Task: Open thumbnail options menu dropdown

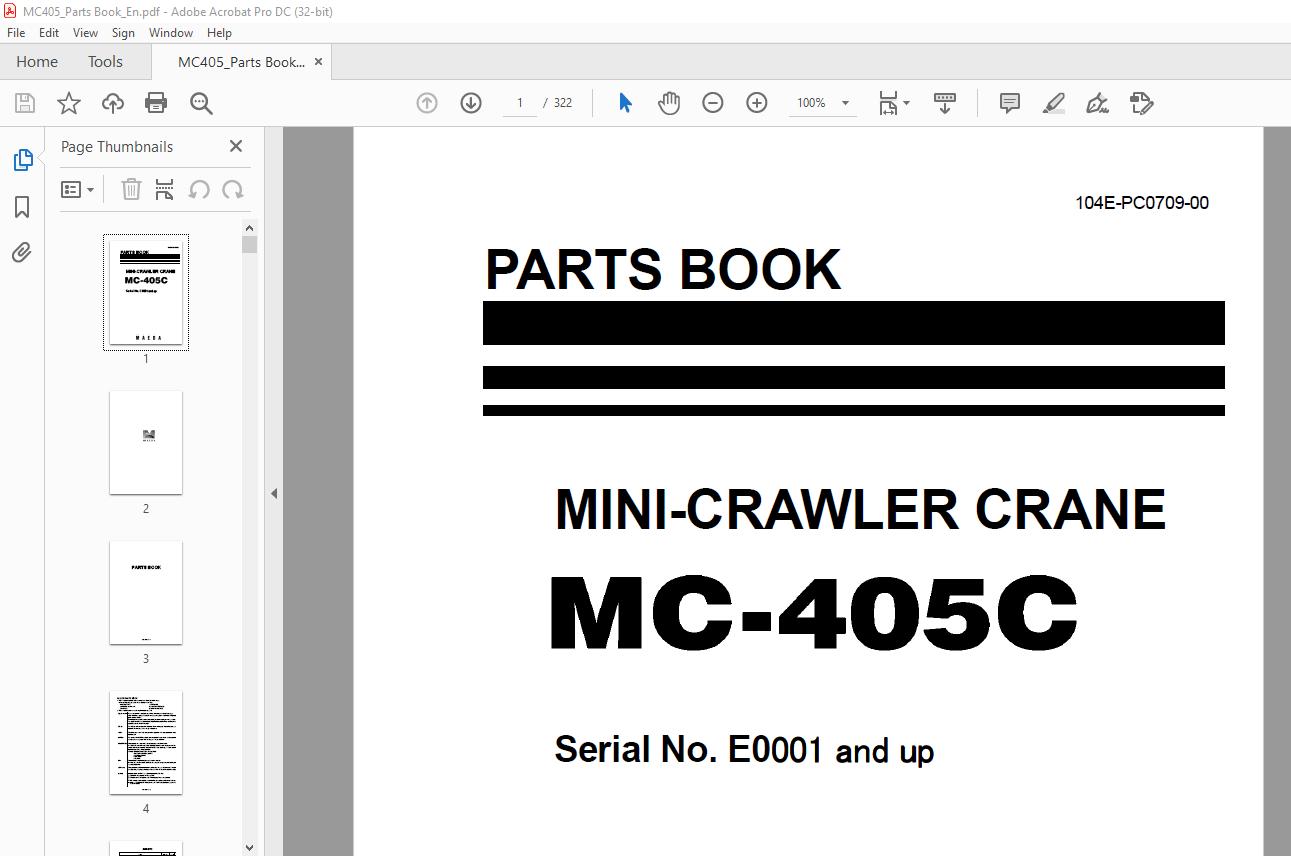Action: [78, 189]
